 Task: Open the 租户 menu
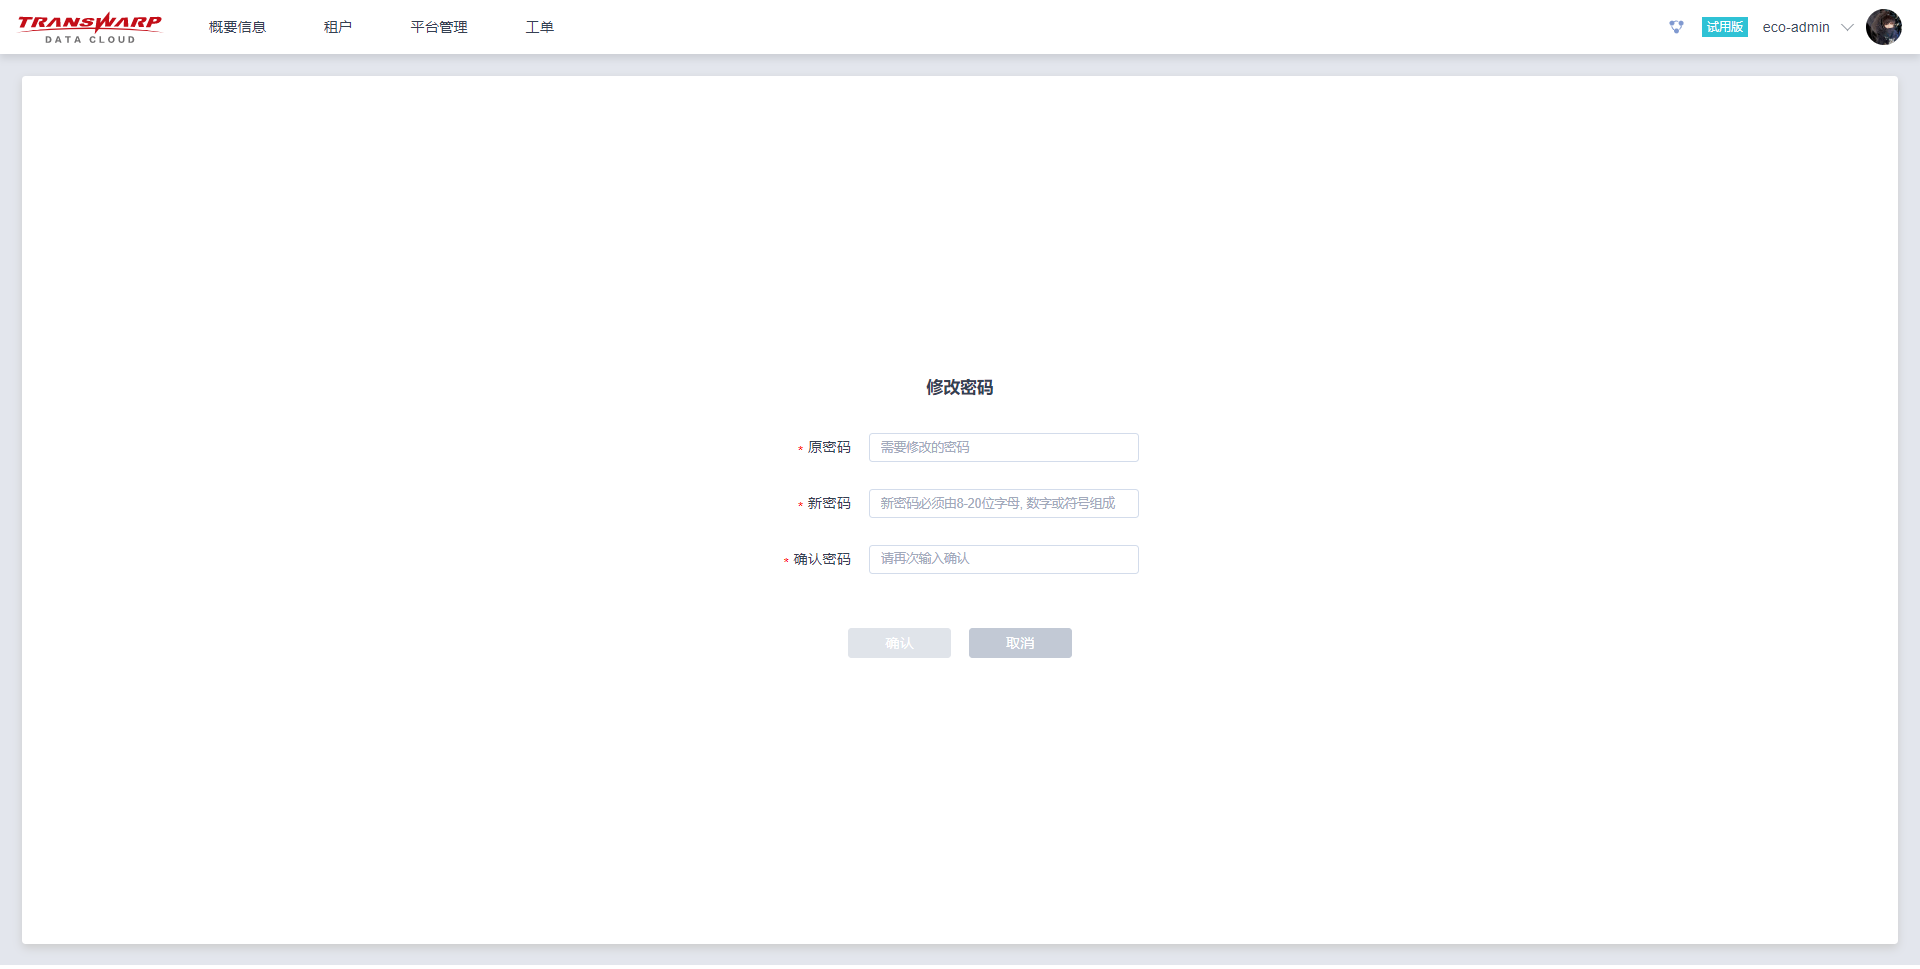[338, 27]
